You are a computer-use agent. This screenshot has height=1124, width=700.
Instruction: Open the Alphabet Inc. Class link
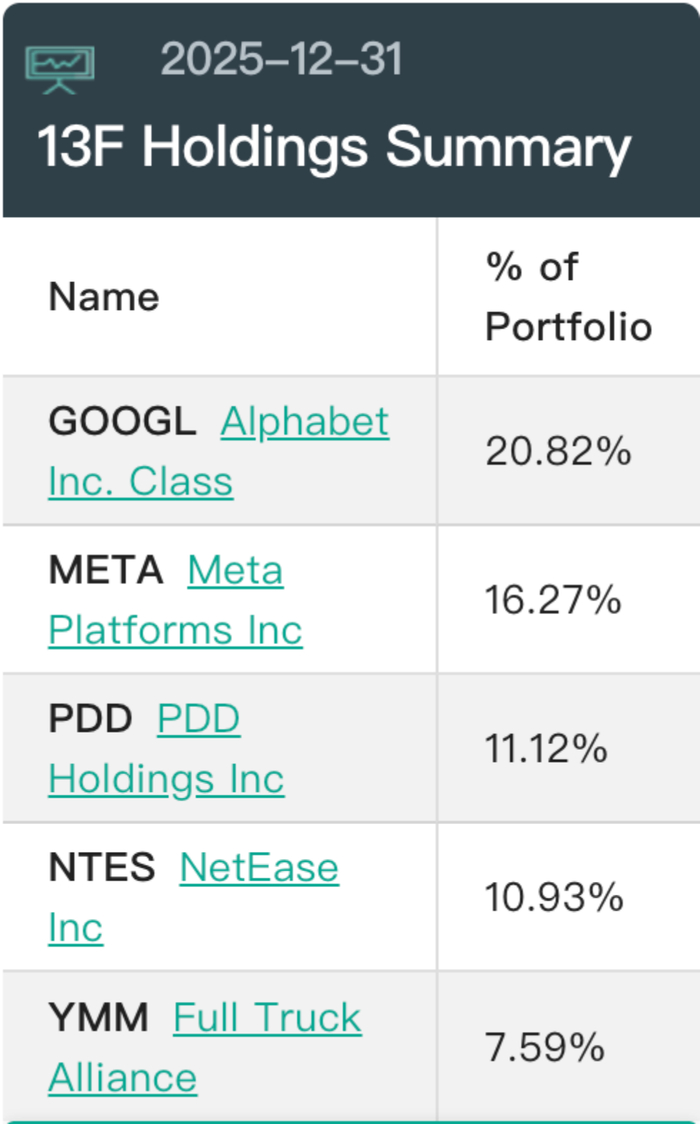click(304, 422)
